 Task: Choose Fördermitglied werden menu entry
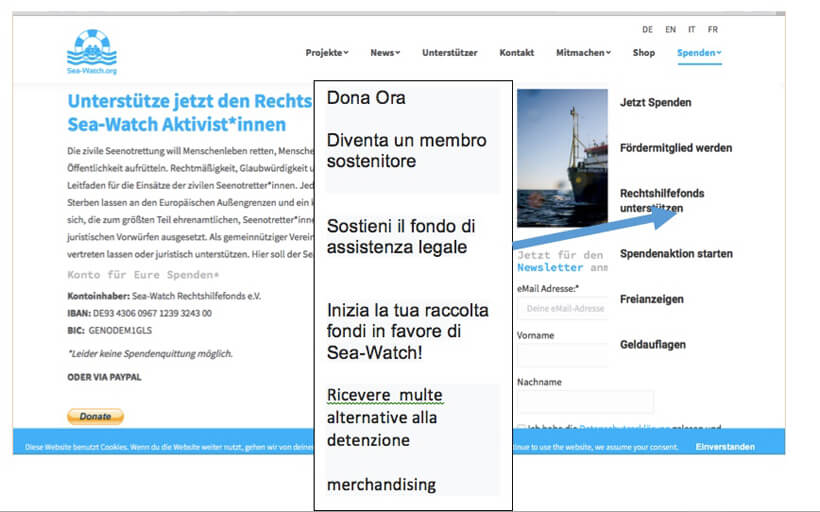[676, 148]
